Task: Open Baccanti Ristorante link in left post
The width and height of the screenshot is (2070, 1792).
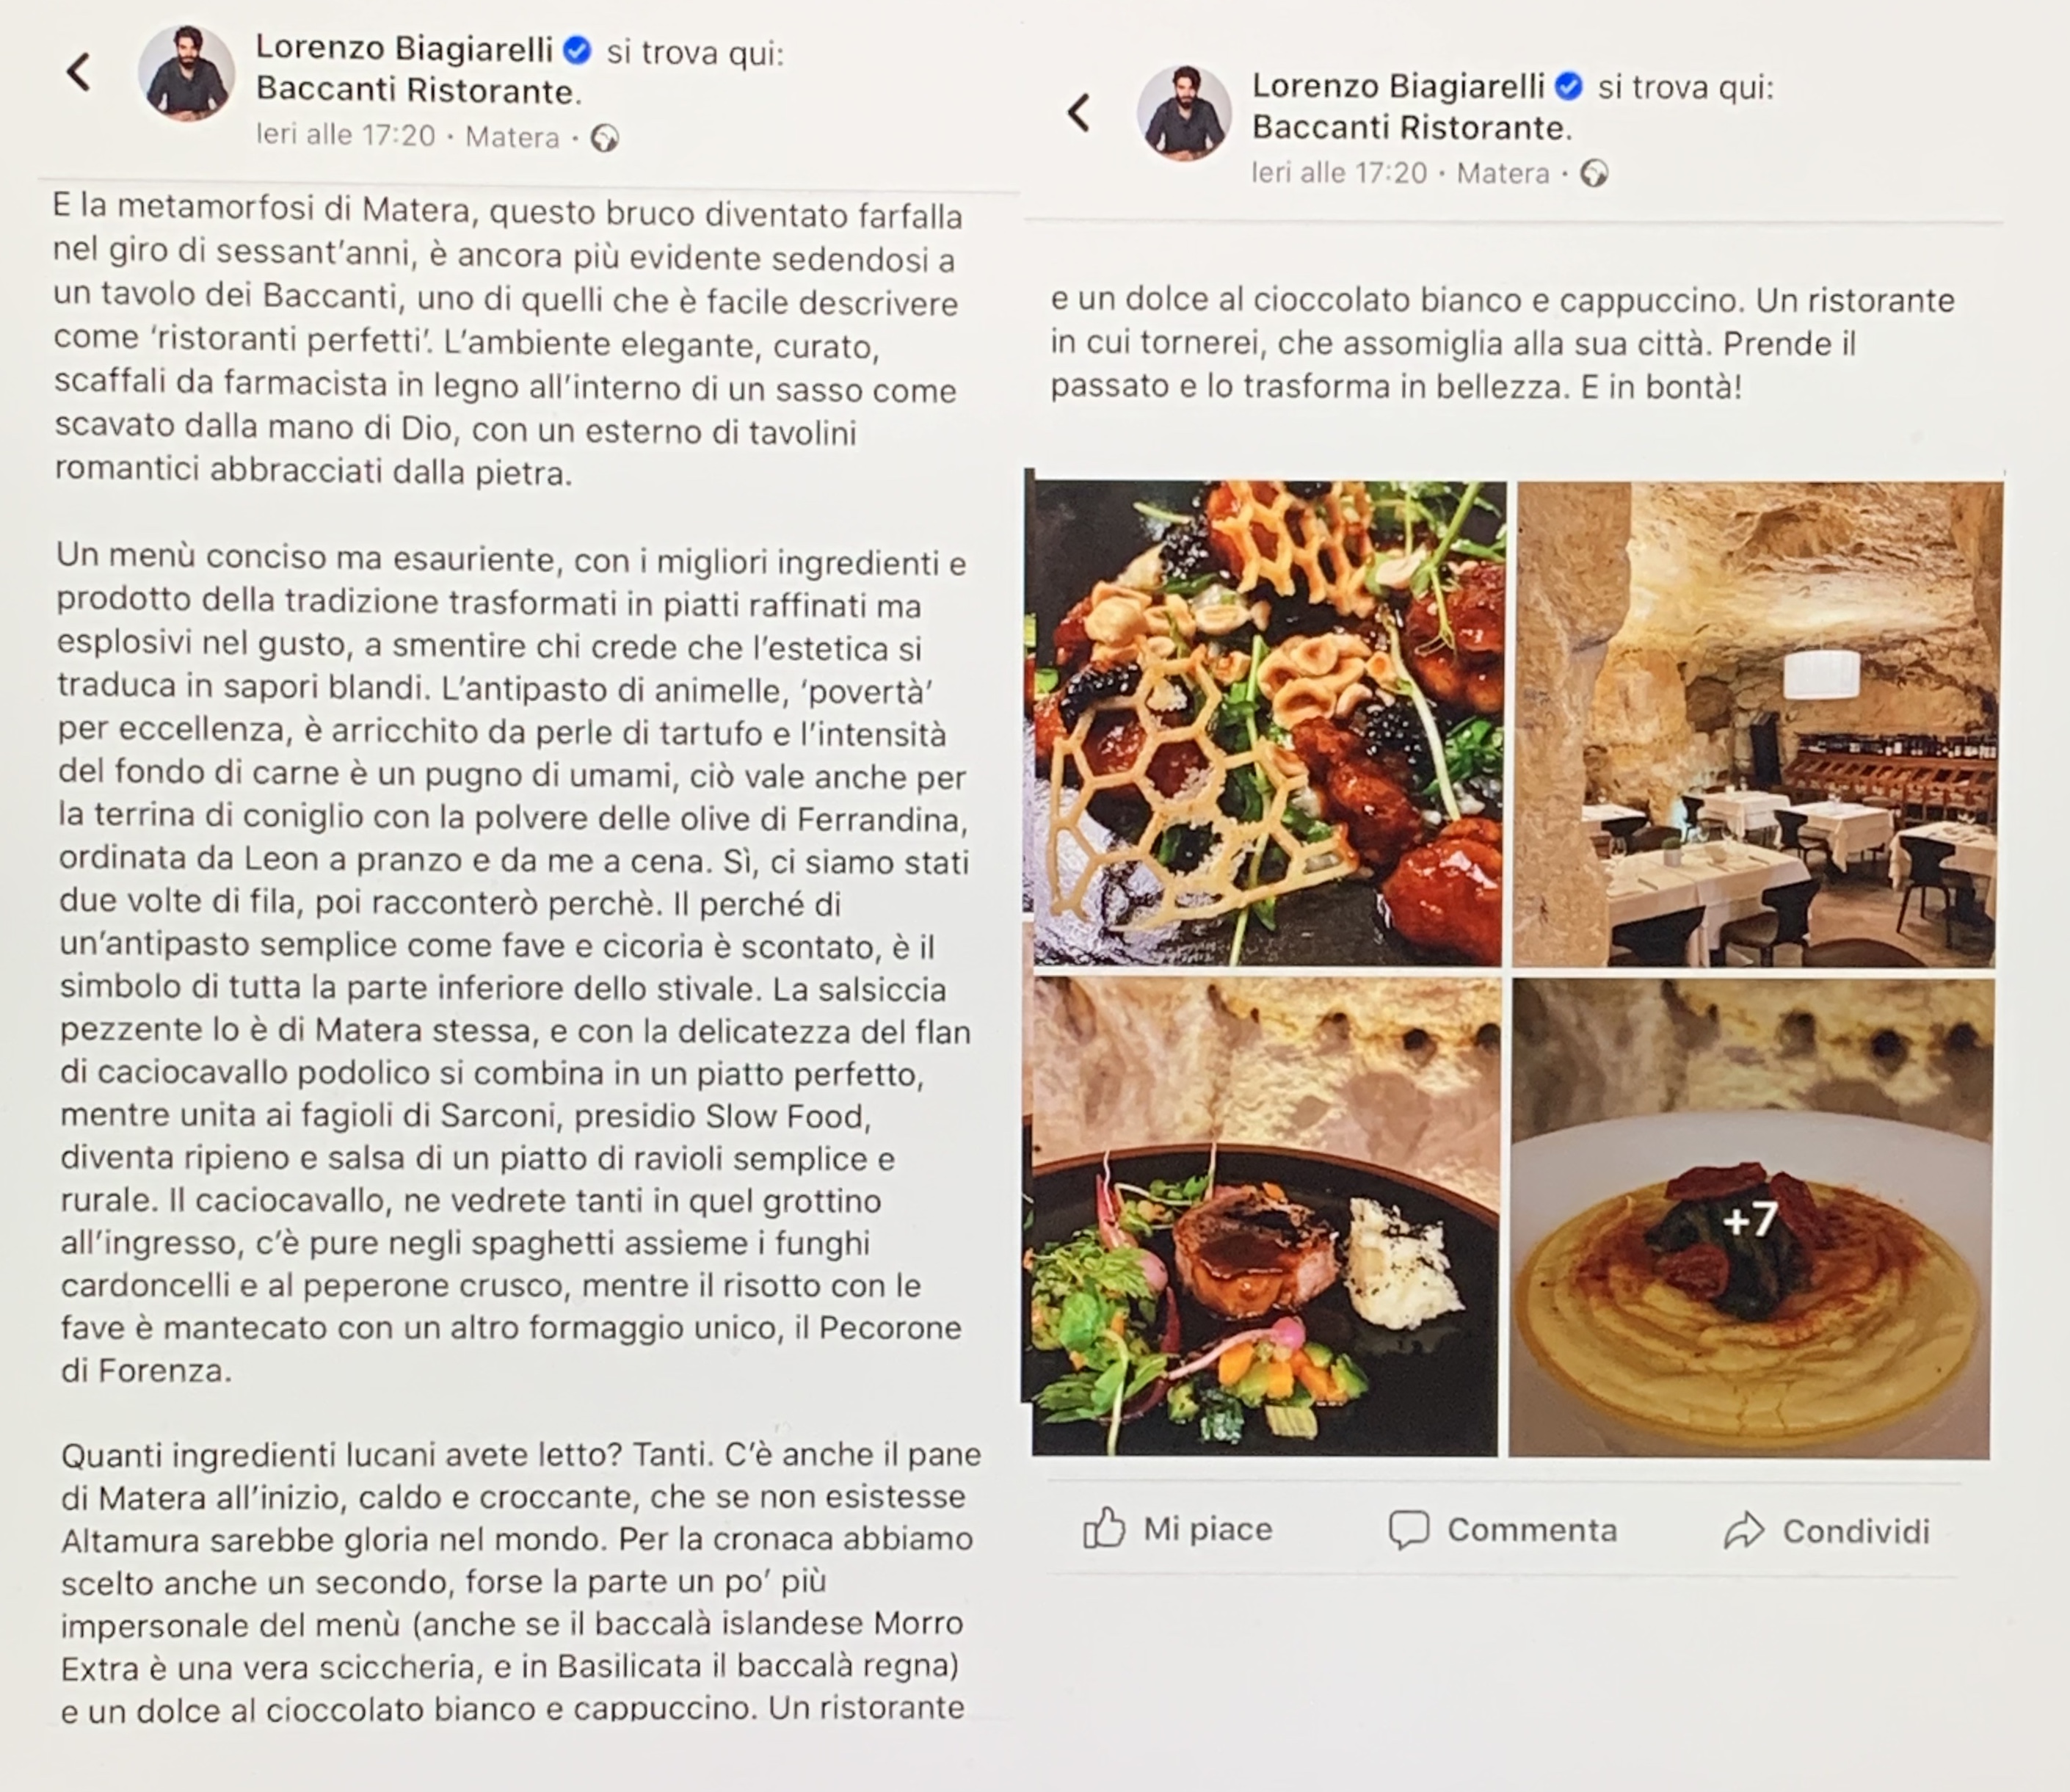Action: pos(418,91)
